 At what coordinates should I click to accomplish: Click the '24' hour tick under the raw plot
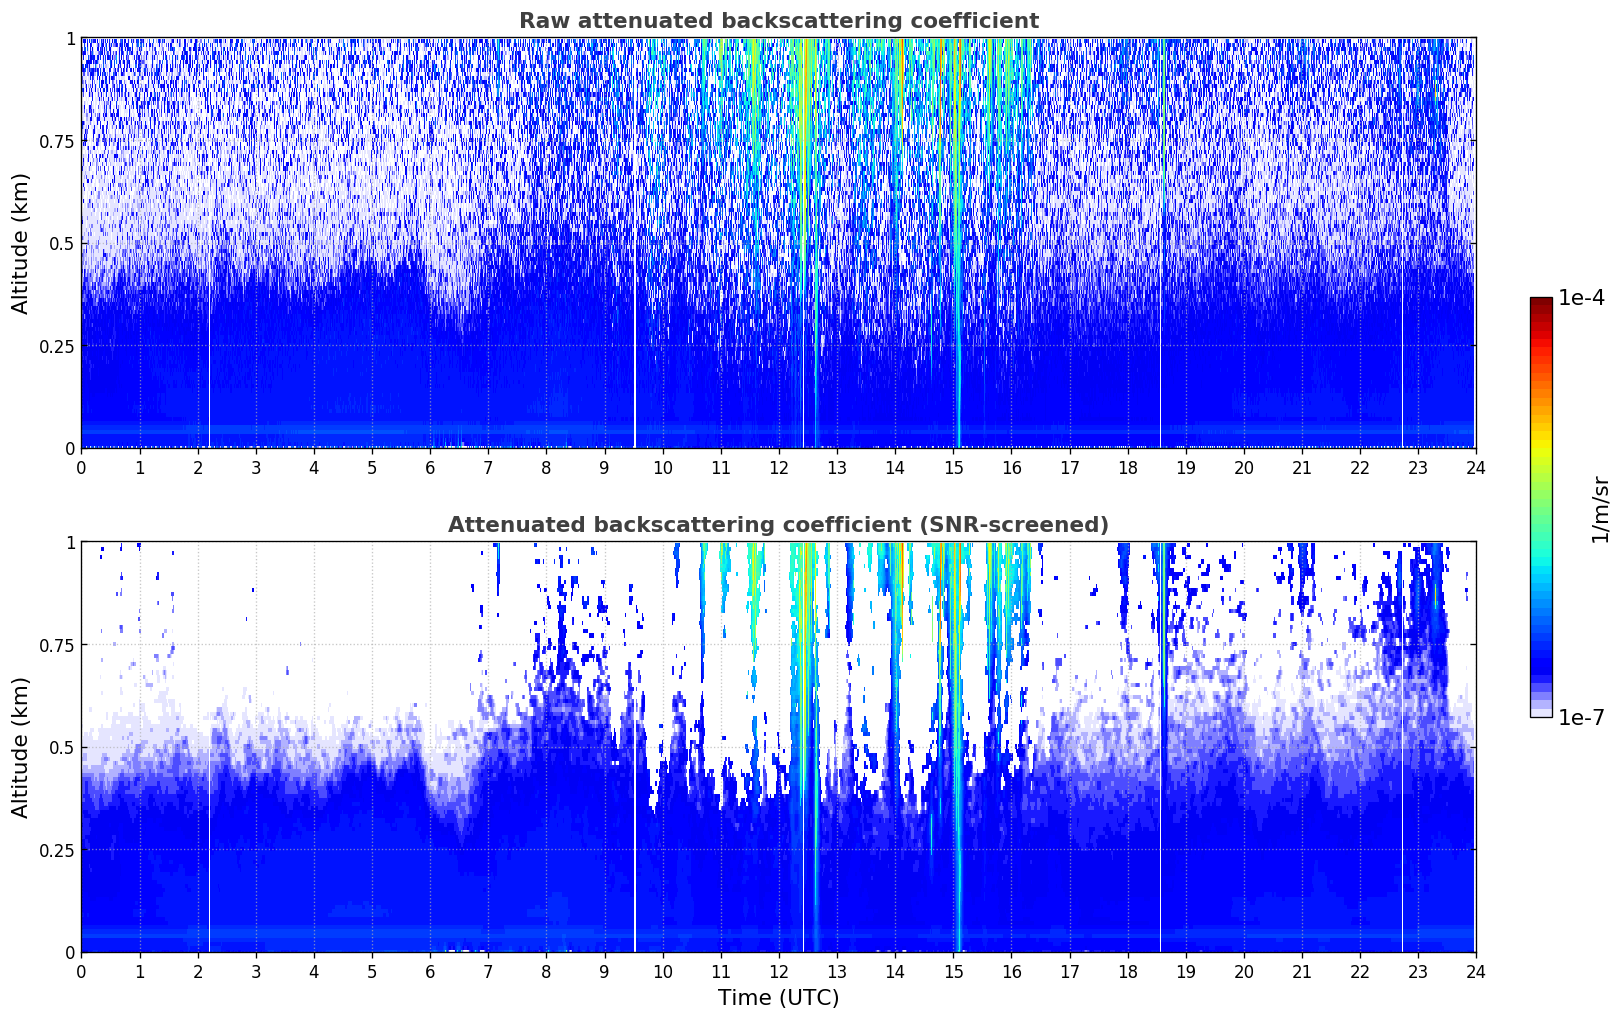(1475, 467)
